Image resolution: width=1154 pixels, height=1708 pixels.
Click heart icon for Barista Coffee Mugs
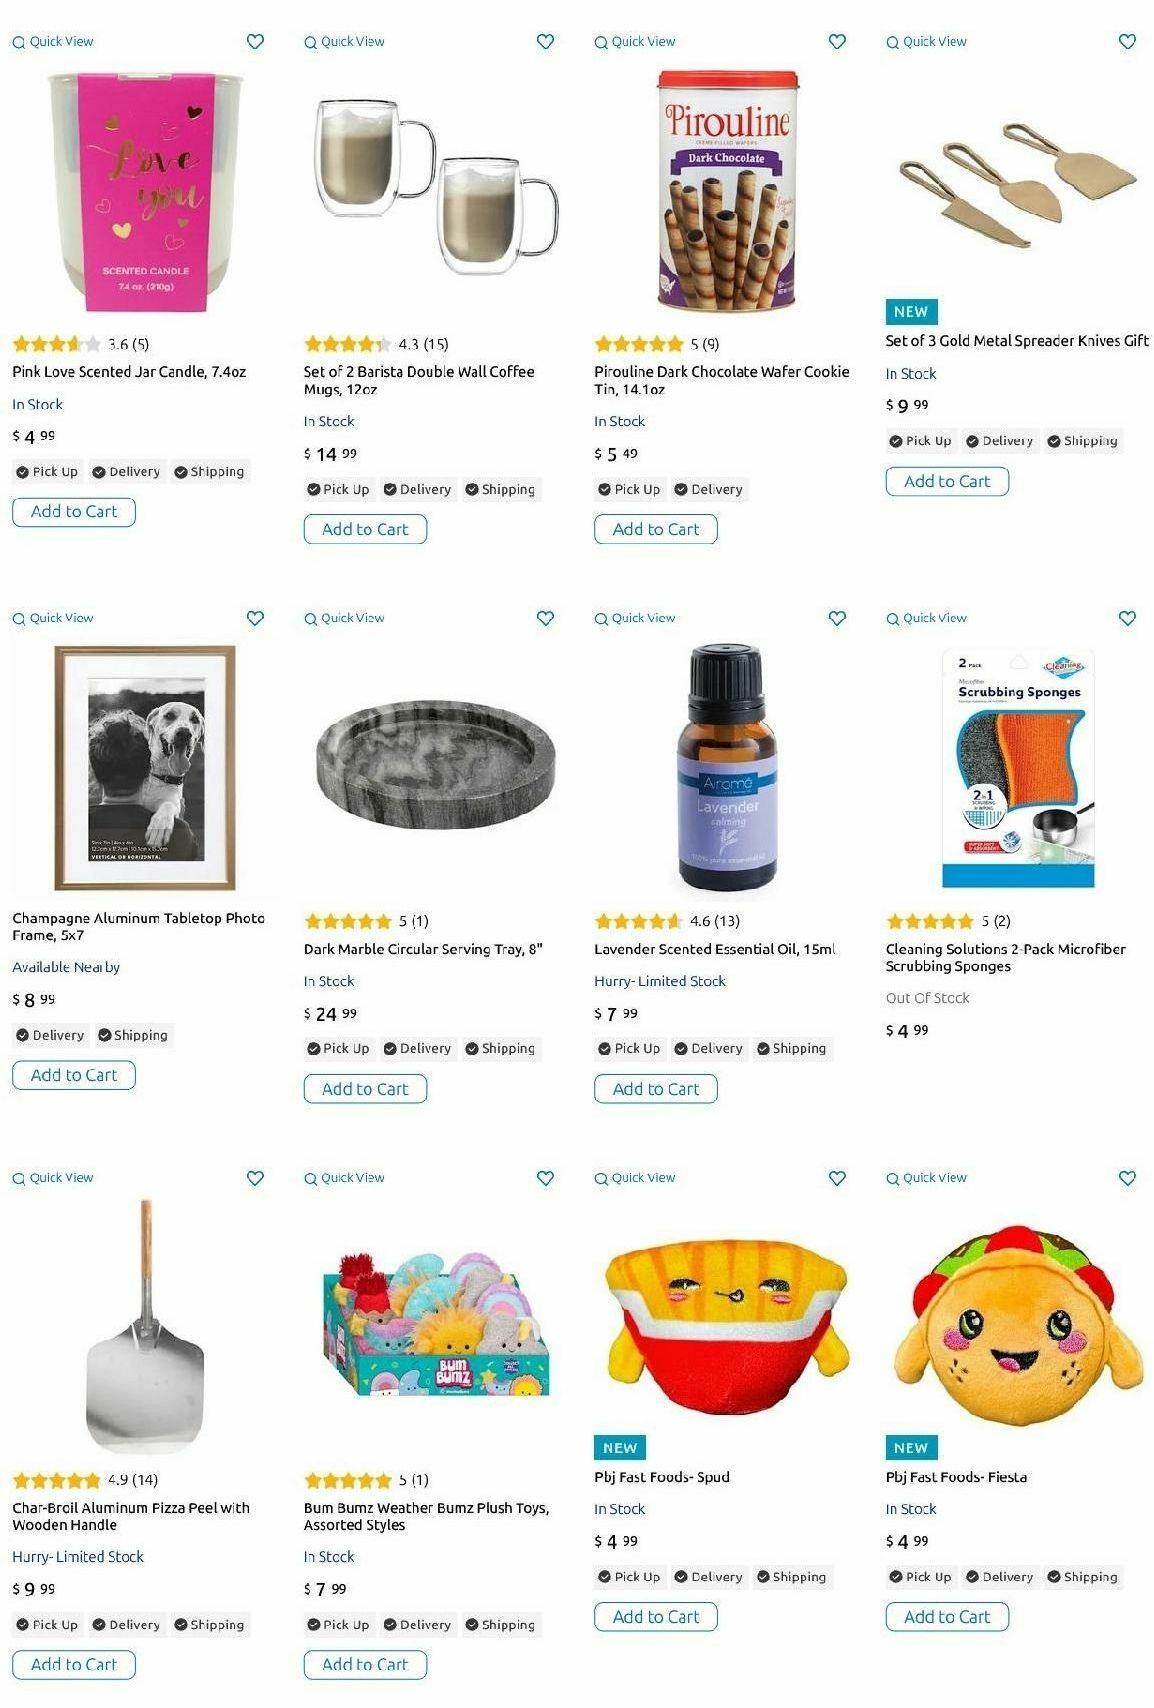(x=545, y=41)
